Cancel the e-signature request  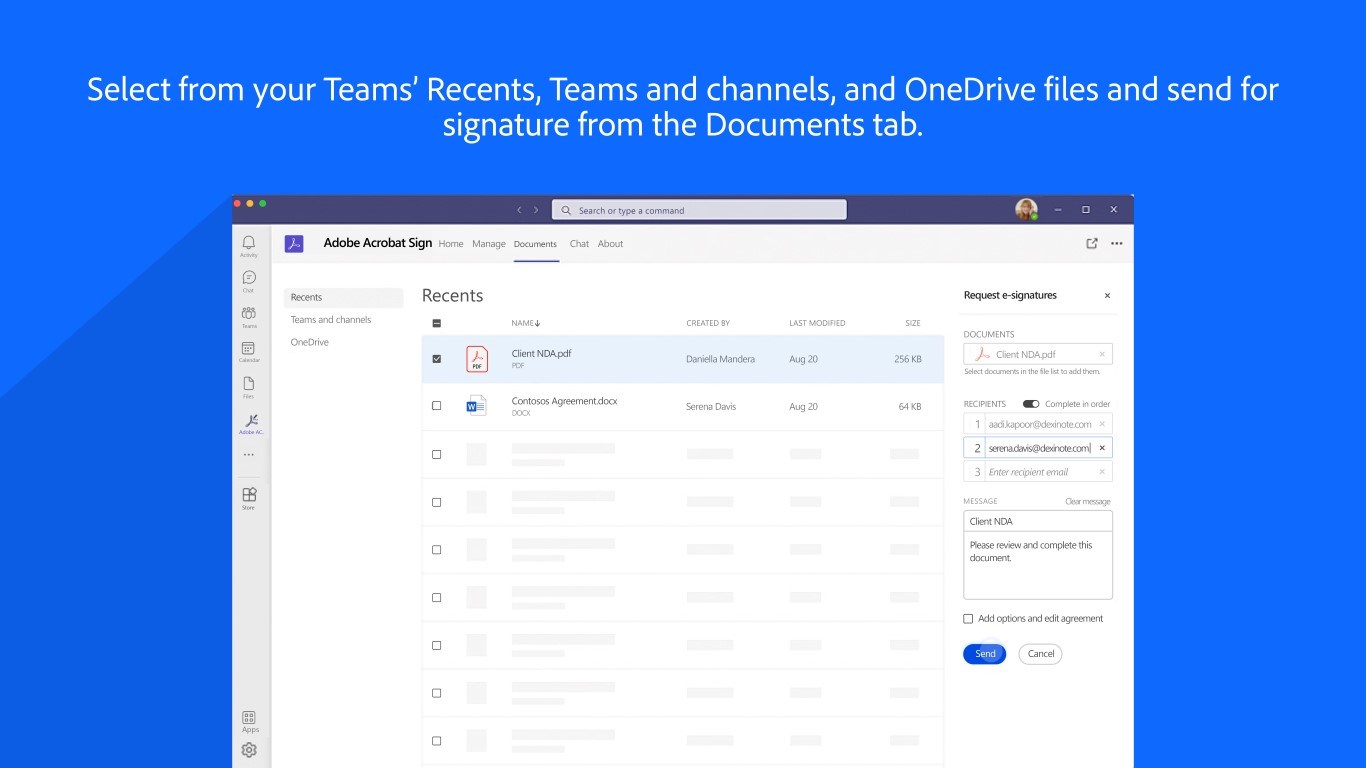(1041, 654)
